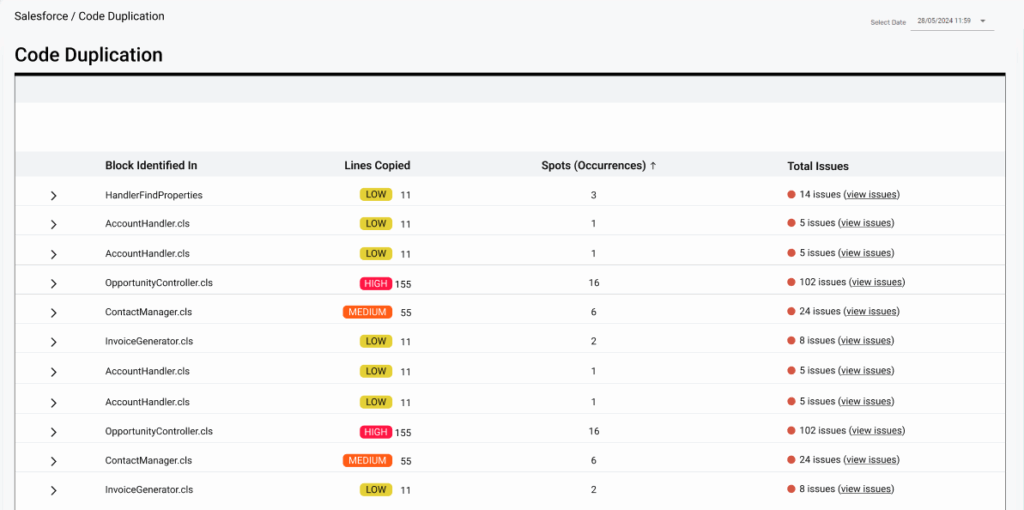Select the HandlerFindProperties block name
Viewport: 1024px width, 510px height.
pyautogui.click(x=153, y=195)
